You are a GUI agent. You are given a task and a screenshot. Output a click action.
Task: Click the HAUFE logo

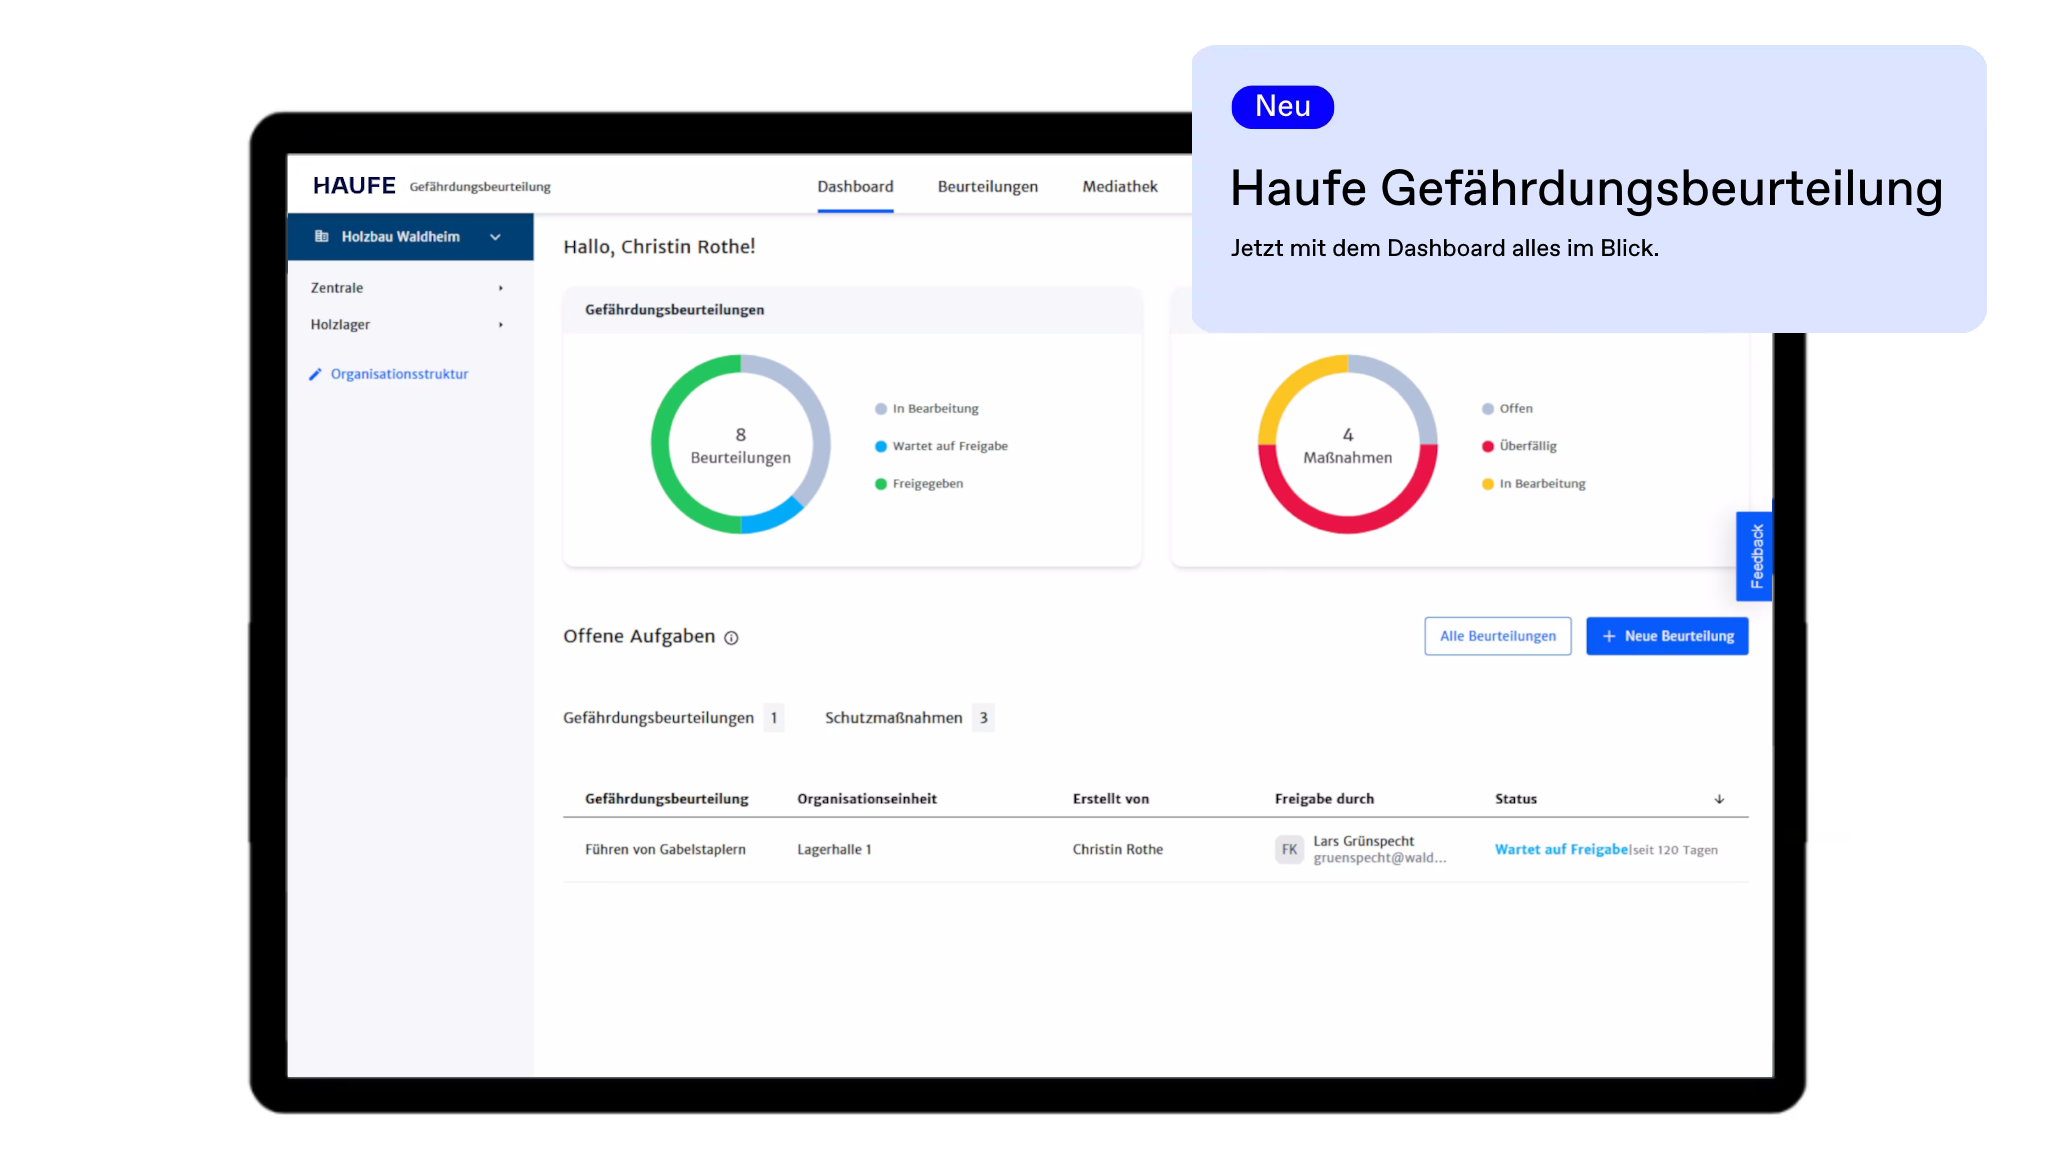pyautogui.click(x=353, y=185)
